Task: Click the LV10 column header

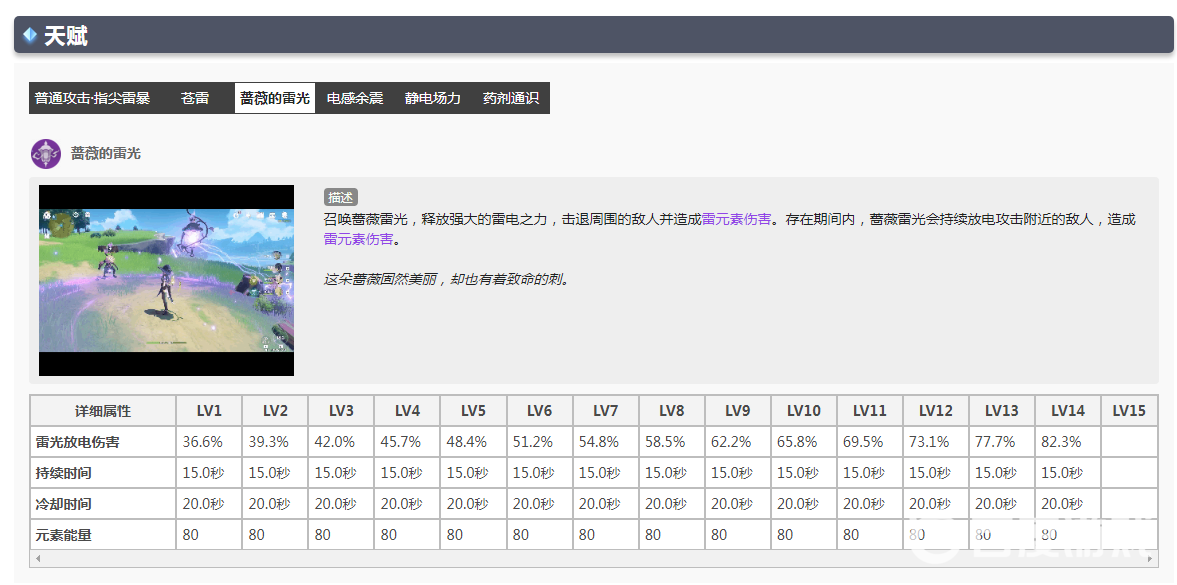Action: point(803,411)
